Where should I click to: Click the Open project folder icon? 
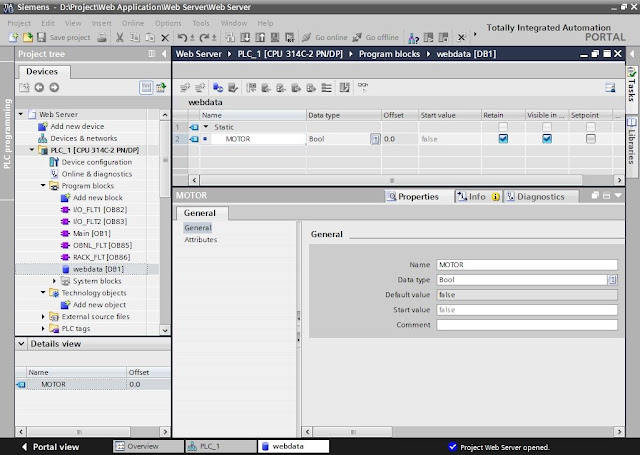[27, 38]
